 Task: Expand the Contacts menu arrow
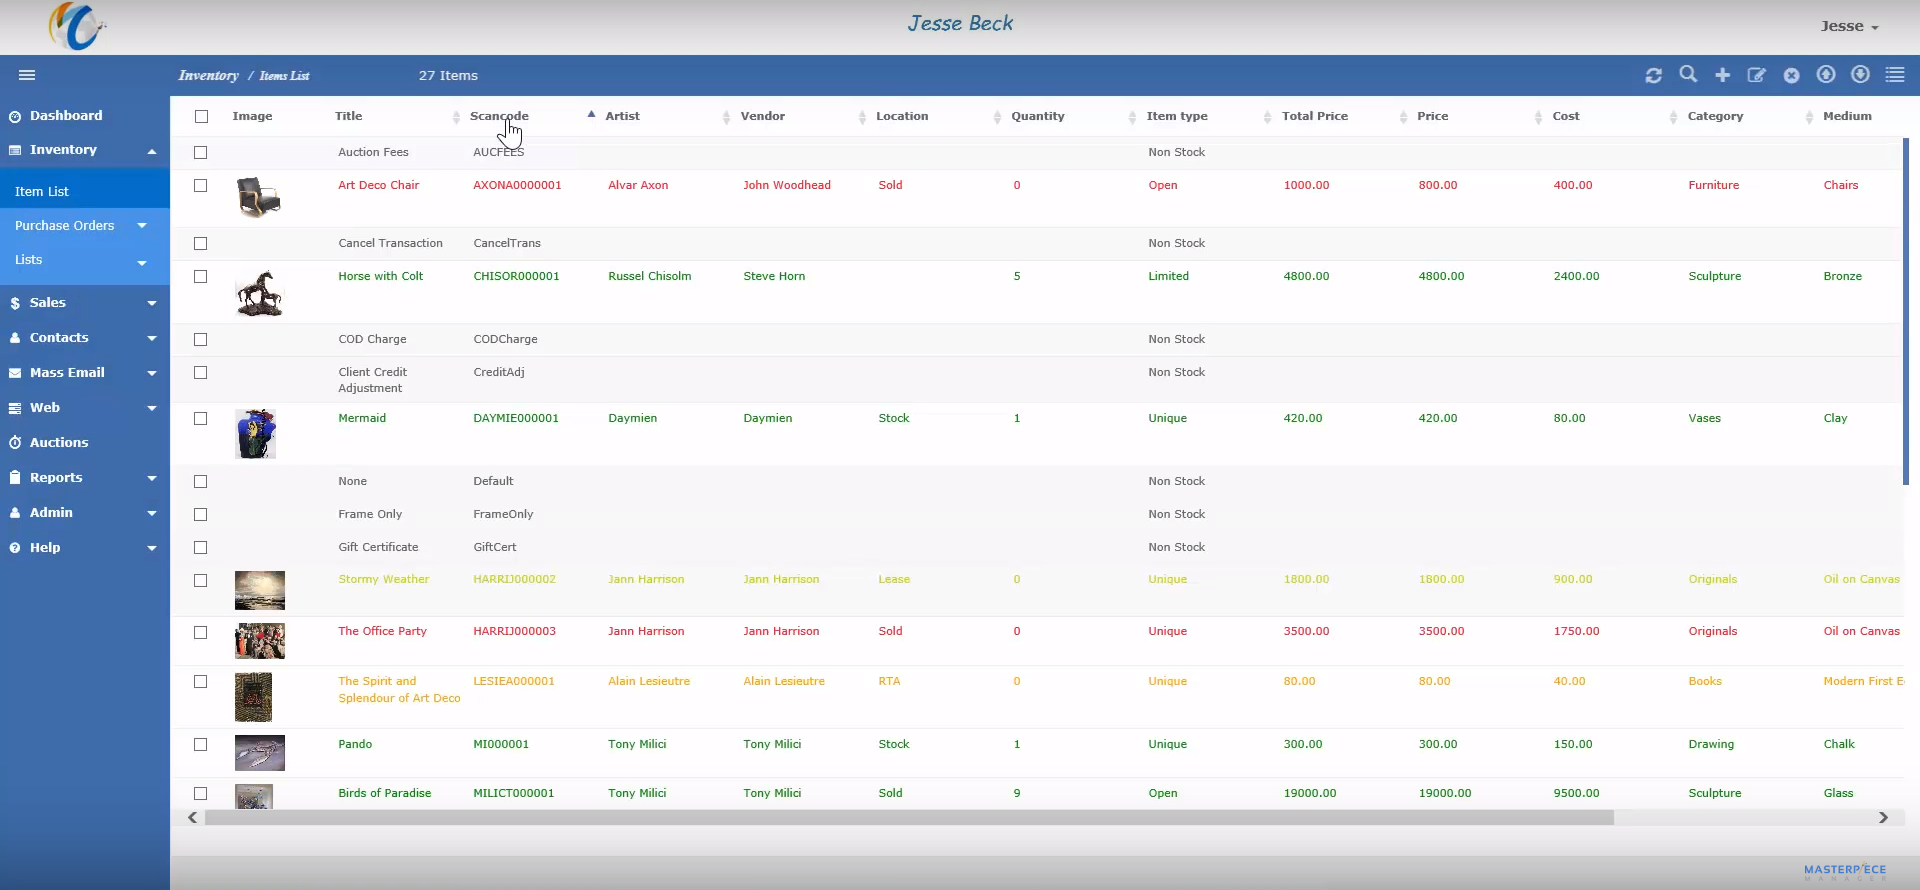[x=152, y=338]
